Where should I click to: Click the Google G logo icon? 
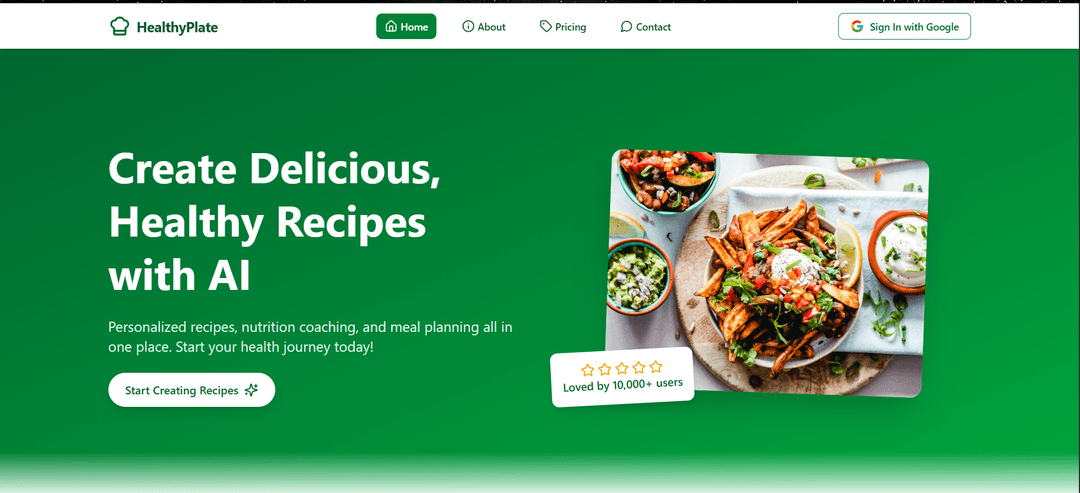[857, 26]
